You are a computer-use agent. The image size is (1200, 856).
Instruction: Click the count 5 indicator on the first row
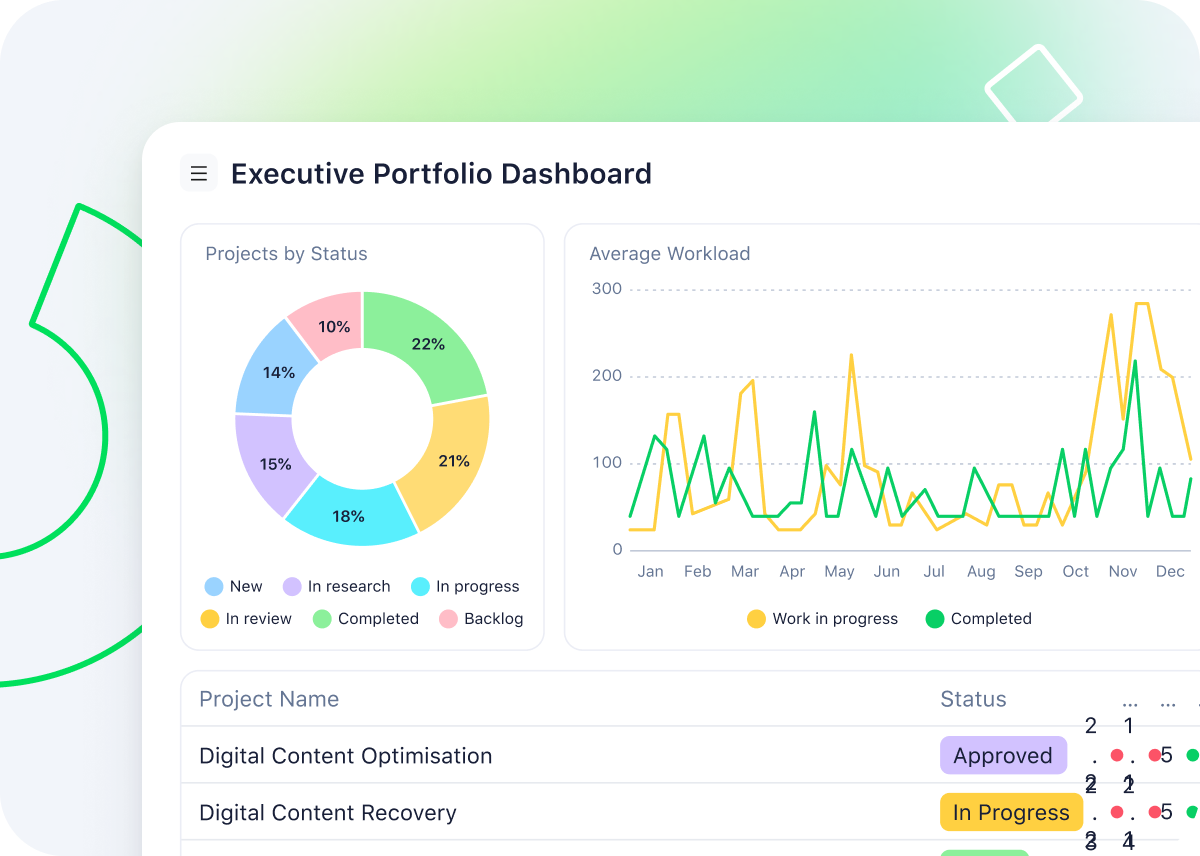coord(1165,756)
